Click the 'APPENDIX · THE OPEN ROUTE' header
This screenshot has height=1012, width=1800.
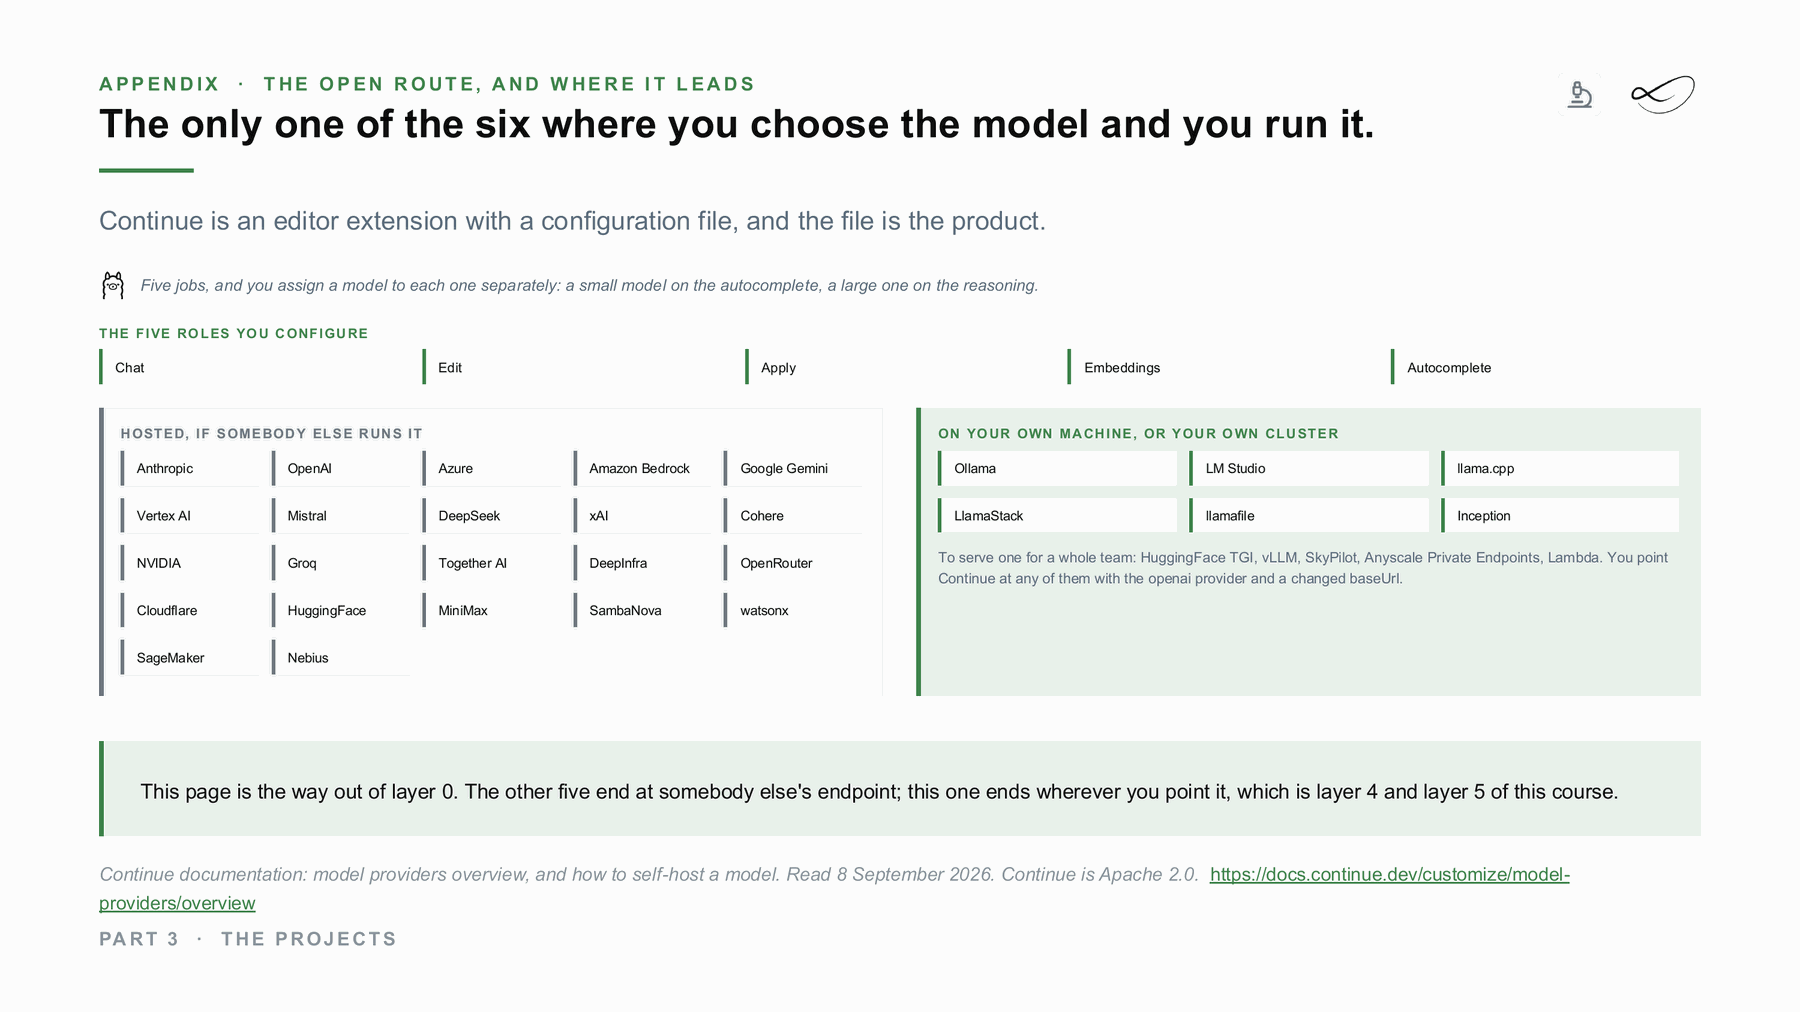coord(427,84)
